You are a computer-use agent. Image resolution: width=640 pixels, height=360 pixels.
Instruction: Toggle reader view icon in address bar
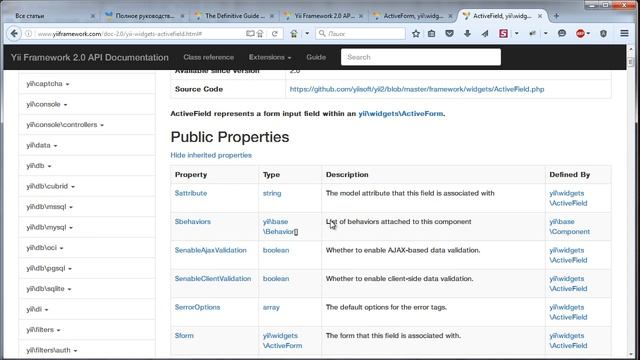click(x=250, y=34)
